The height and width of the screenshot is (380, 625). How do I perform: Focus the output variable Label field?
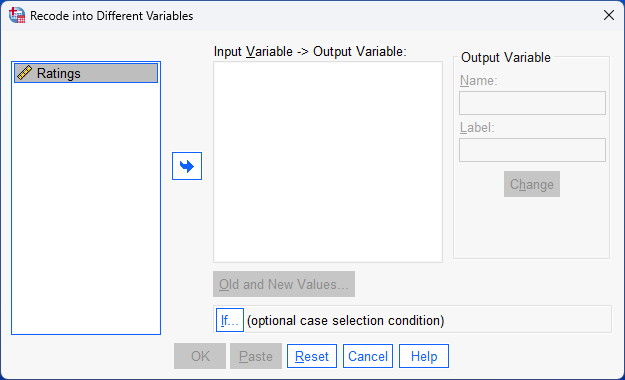(532, 150)
